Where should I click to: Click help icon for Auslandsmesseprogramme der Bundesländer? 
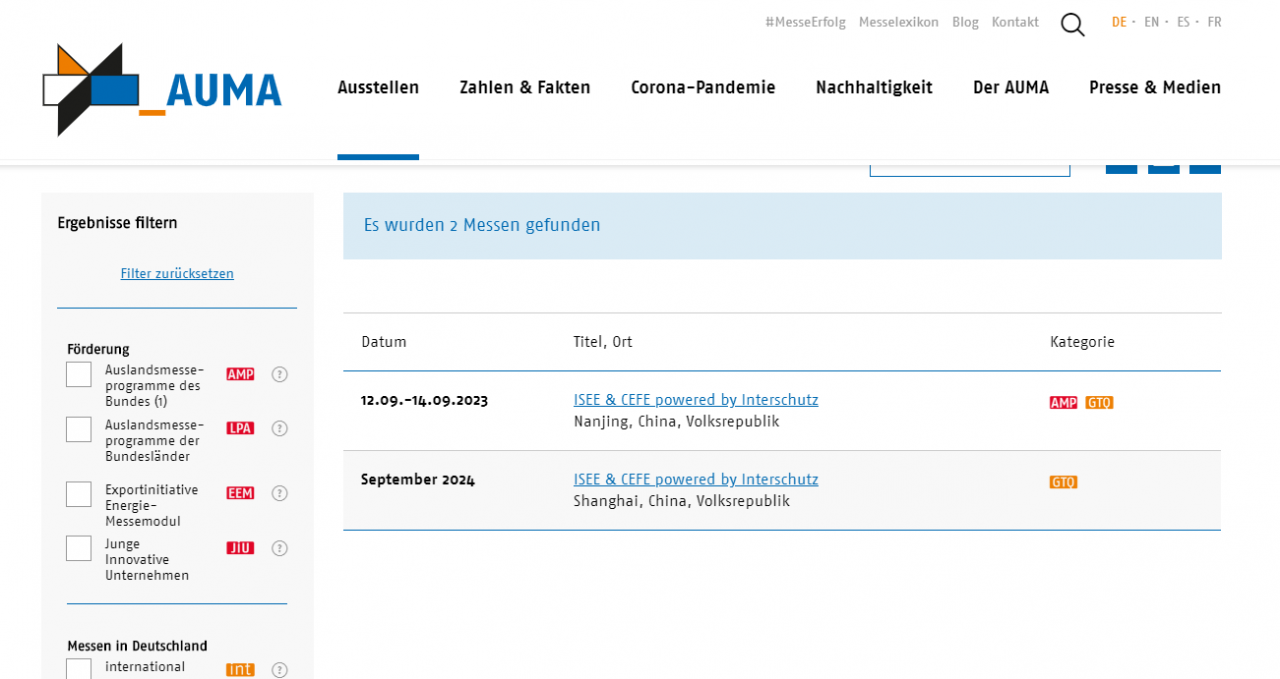[x=280, y=428]
